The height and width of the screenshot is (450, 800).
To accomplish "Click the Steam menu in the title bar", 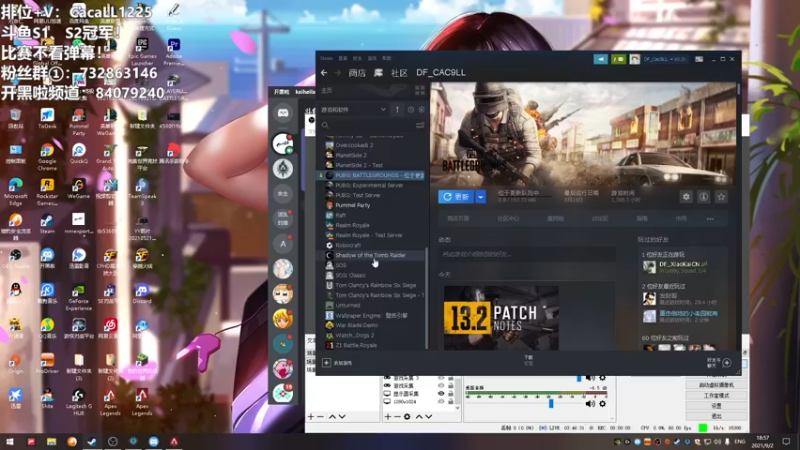I will click(x=326, y=59).
